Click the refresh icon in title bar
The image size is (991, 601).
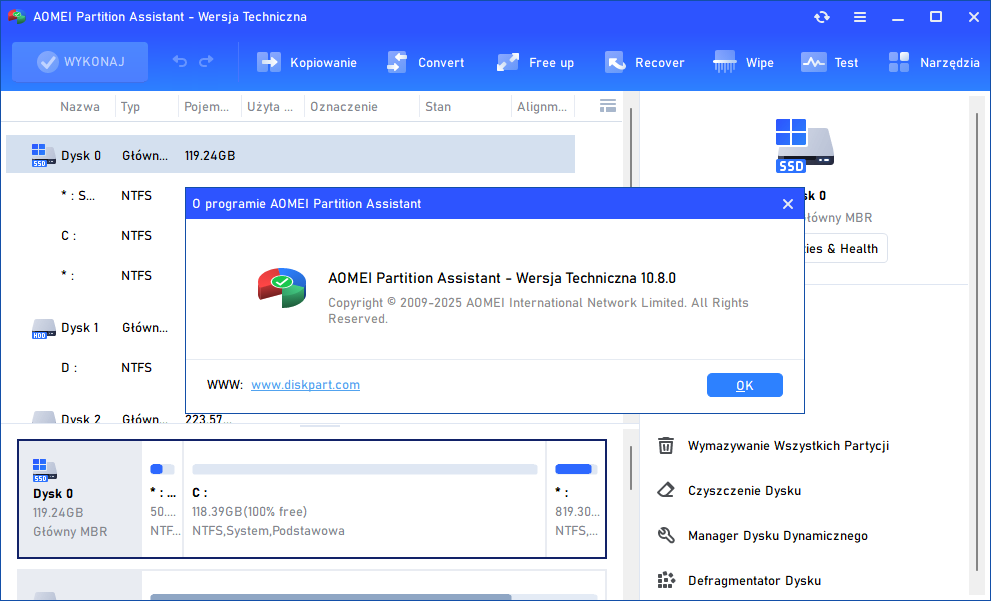822,17
